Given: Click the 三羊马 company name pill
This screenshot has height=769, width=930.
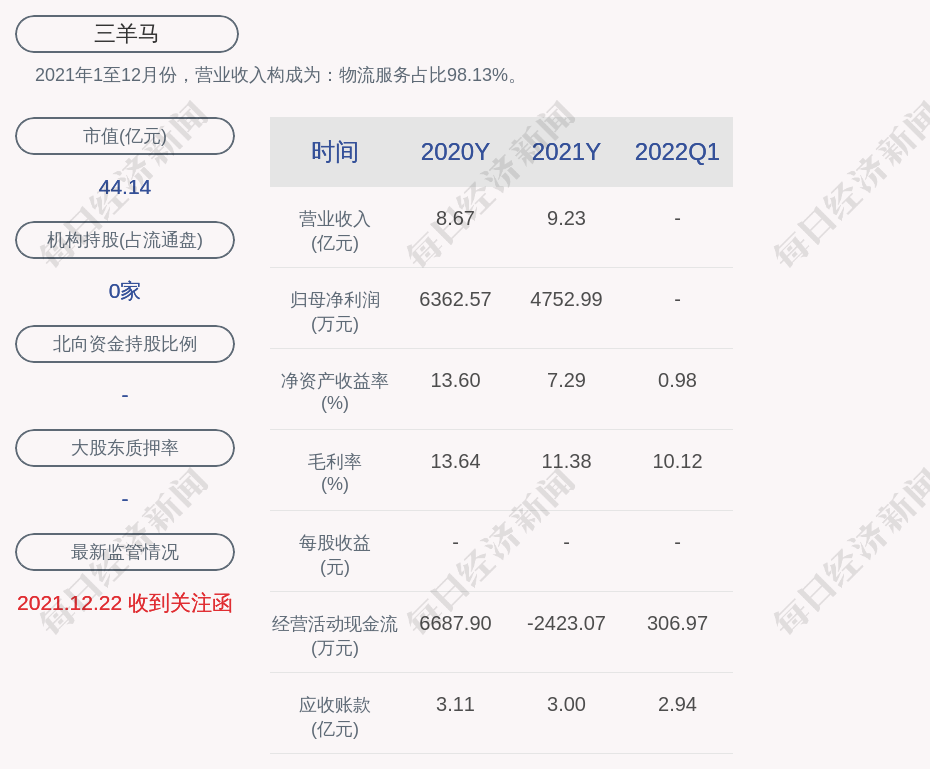Looking at the screenshot, I should click(126, 34).
